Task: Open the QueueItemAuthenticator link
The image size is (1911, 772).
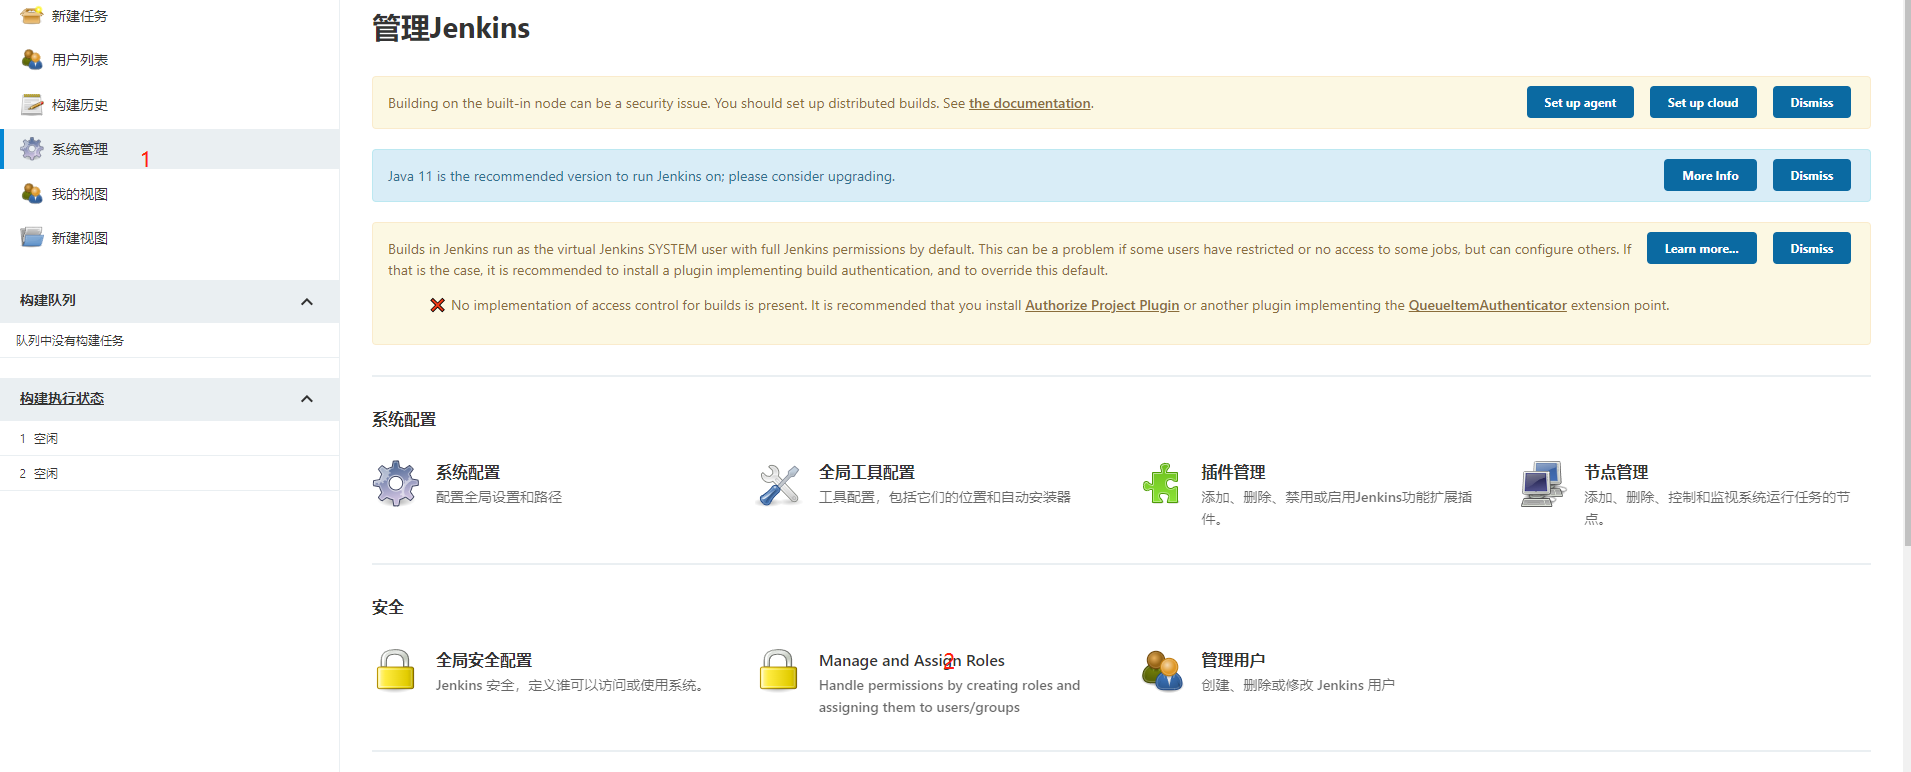Action: (x=1488, y=305)
